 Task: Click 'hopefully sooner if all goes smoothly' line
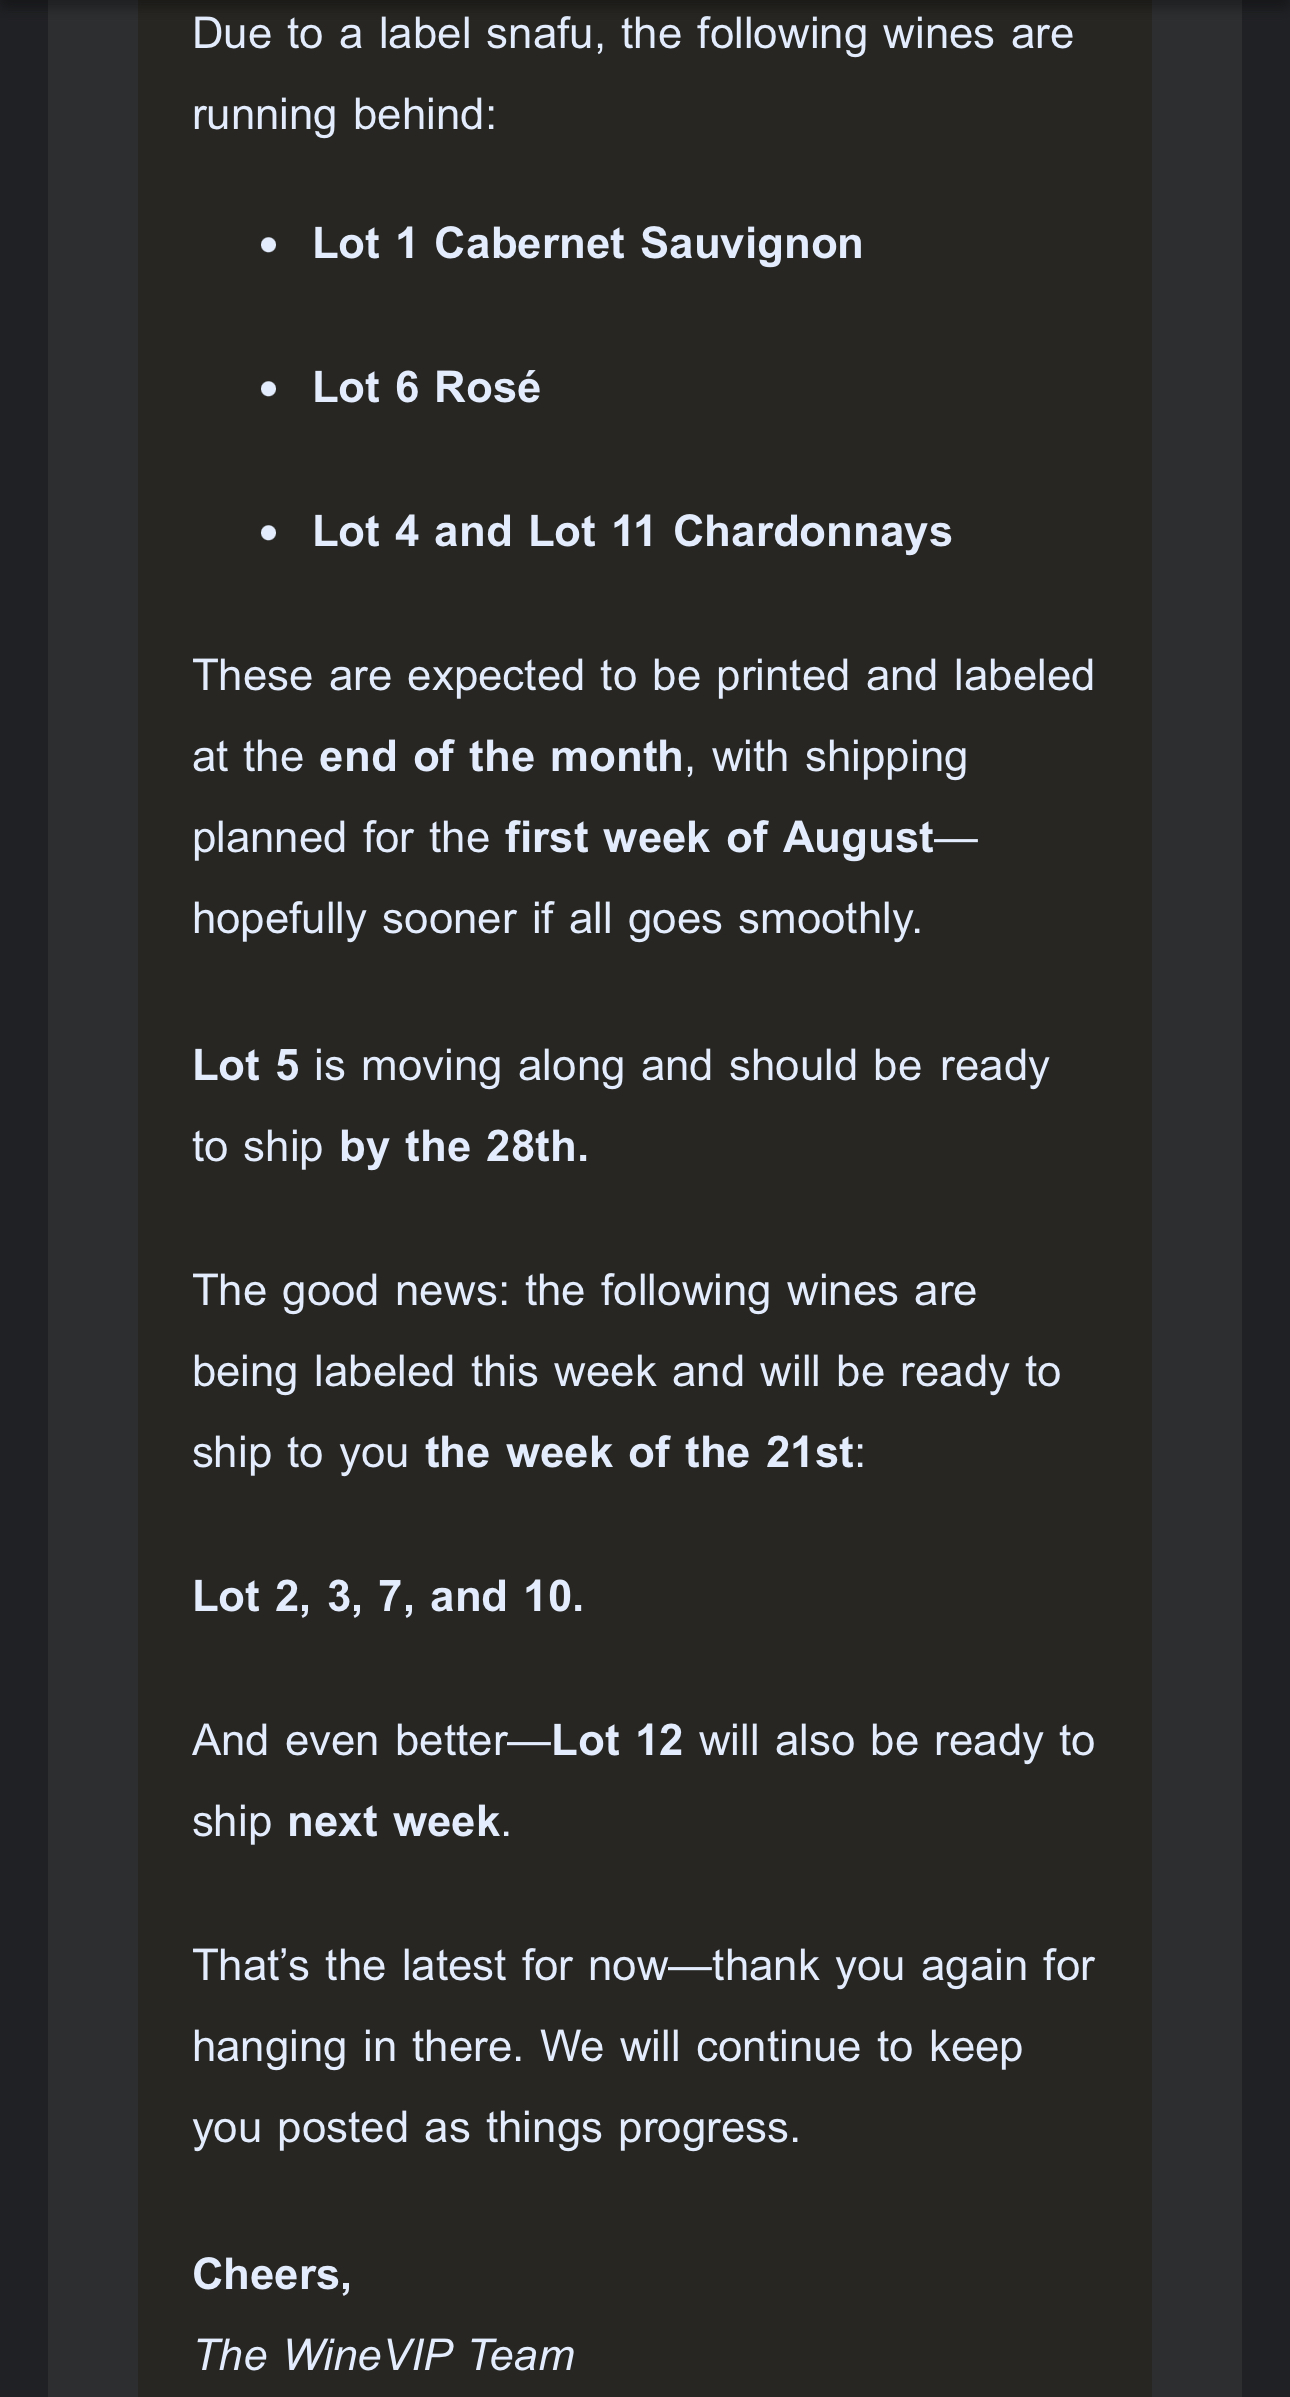click(x=557, y=919)
